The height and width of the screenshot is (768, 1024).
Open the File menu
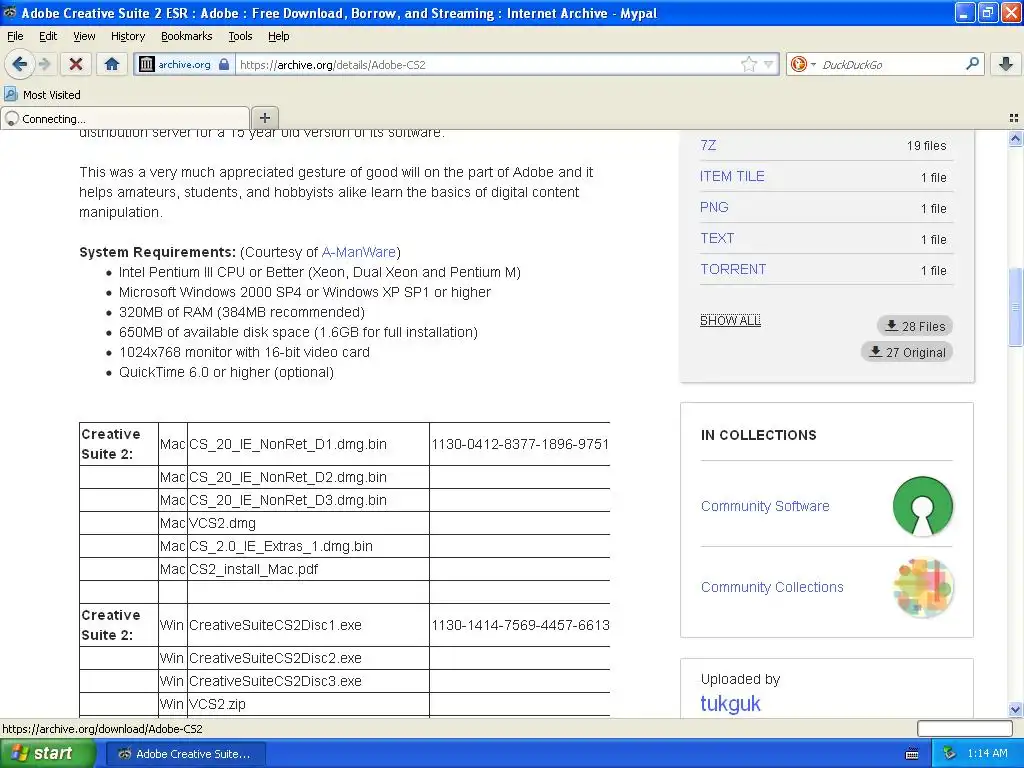tap(15, 37)
